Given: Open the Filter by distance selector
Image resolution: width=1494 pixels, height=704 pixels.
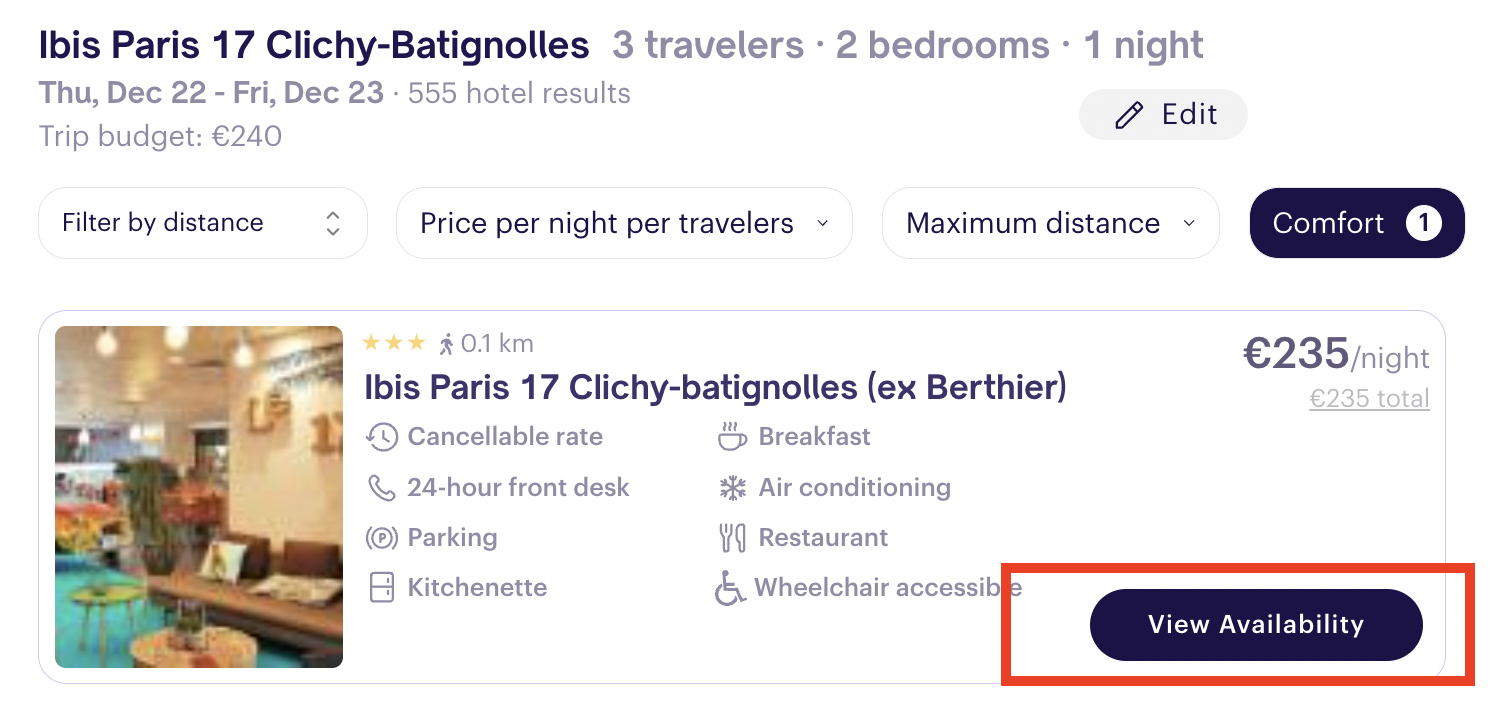Looking at the screenshot, I should (x=203, y=223).
